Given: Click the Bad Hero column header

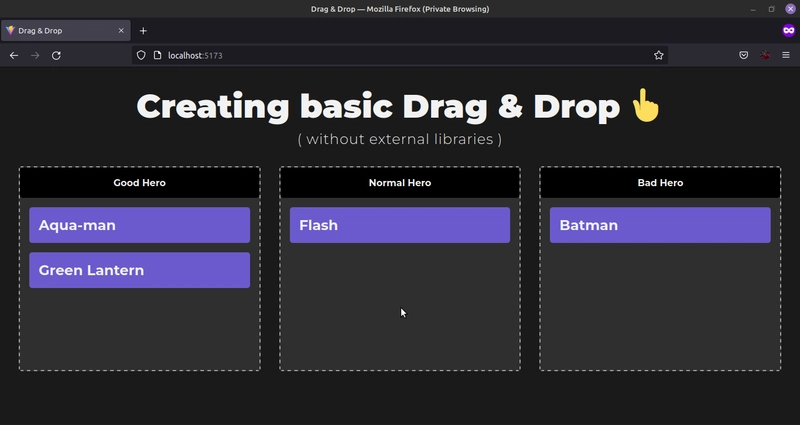Looking at the screenshot, I should tap(660, 183).
